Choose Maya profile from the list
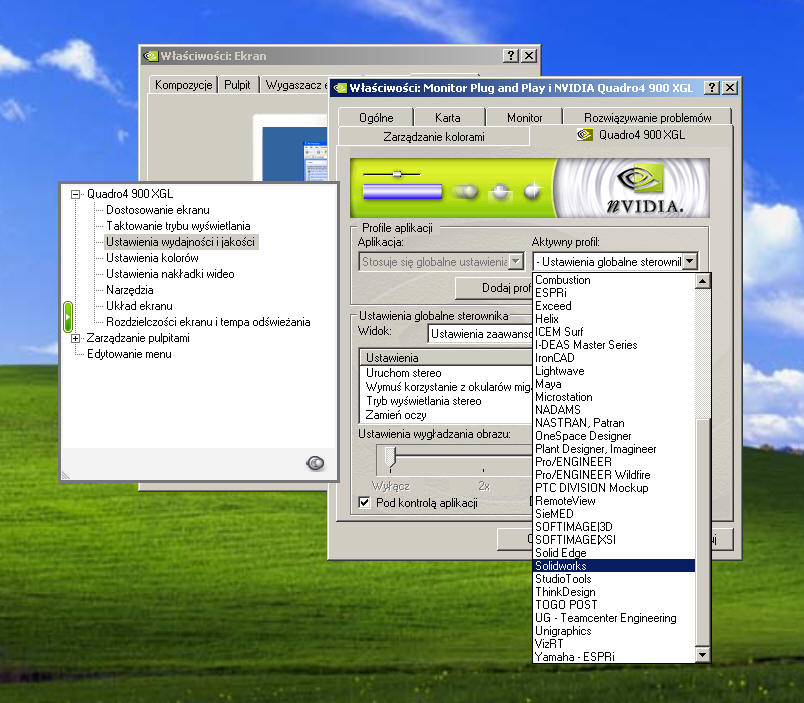Image resolution: width=804 pixels, height=703 pixels. [614, 384]
